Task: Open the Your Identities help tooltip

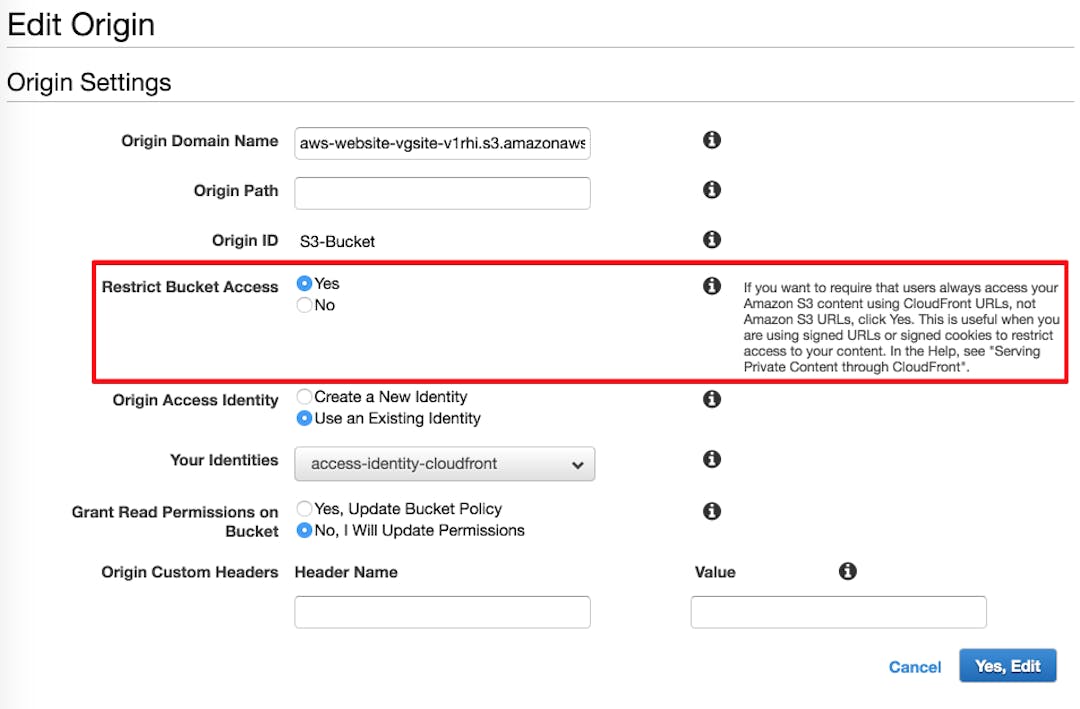Action: 712,459
